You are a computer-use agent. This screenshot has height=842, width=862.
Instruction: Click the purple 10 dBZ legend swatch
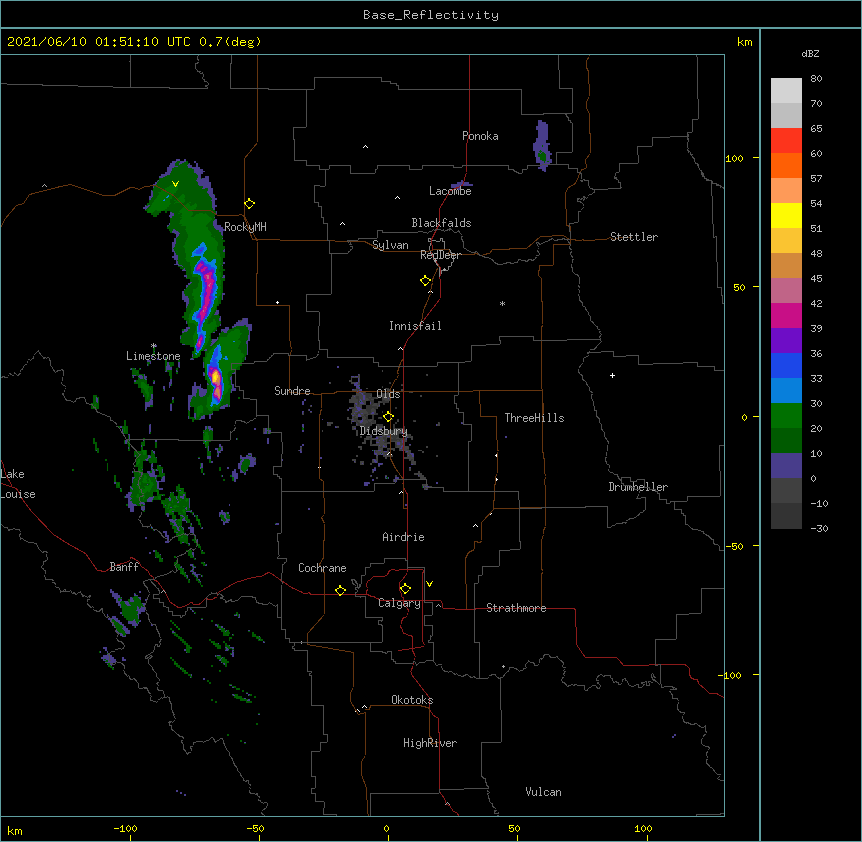(786, 466)
